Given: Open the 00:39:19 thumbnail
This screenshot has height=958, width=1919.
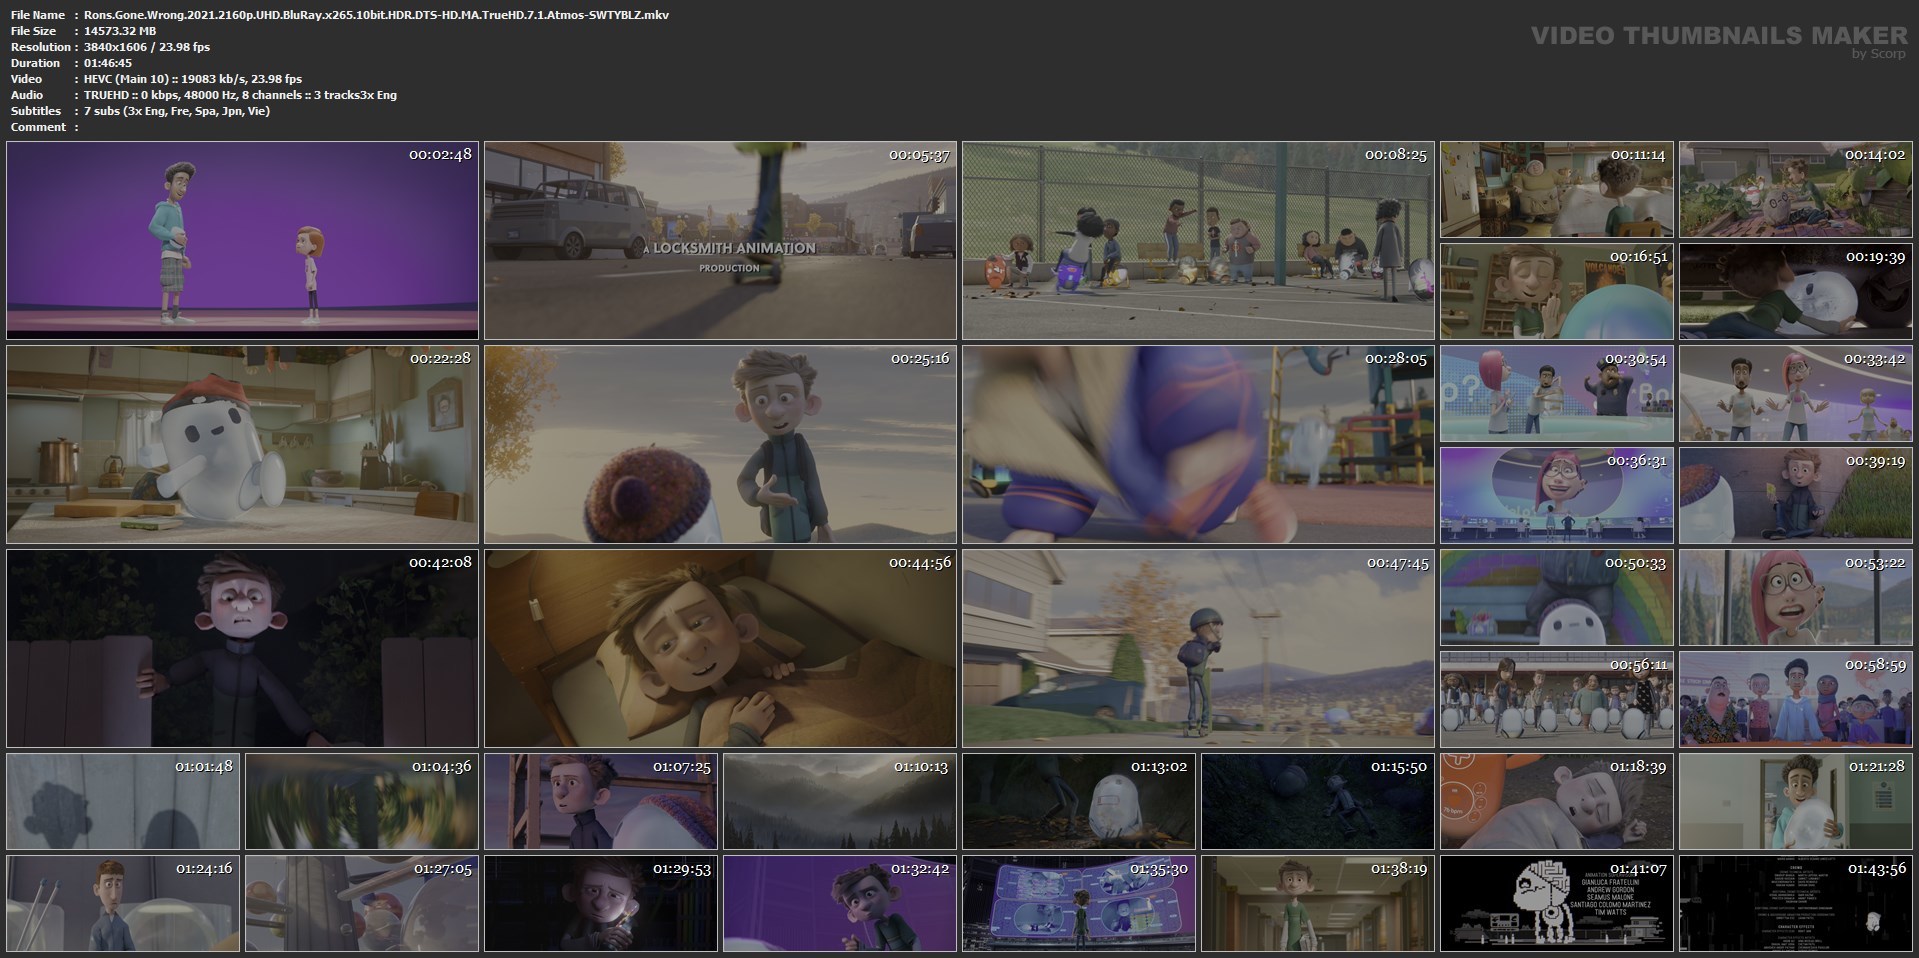Looking at the screenshot, I should click(1795, 495).
